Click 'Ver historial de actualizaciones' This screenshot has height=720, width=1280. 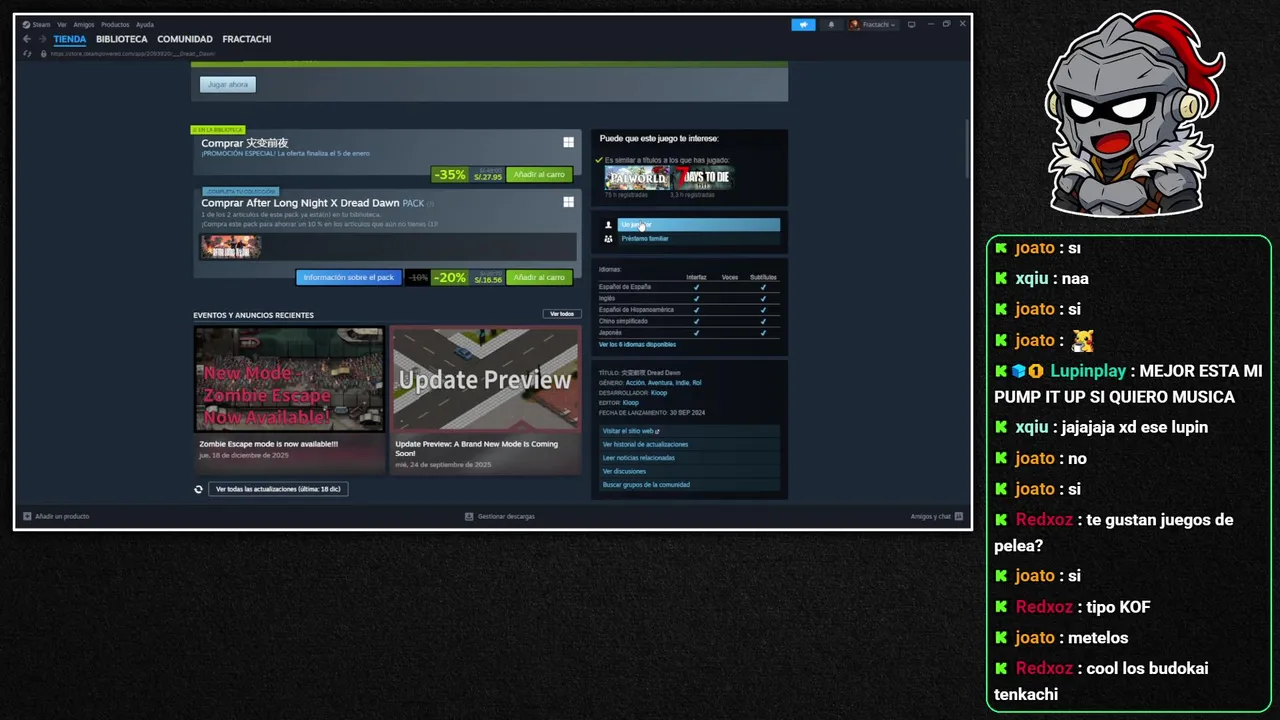coord(689,444)
